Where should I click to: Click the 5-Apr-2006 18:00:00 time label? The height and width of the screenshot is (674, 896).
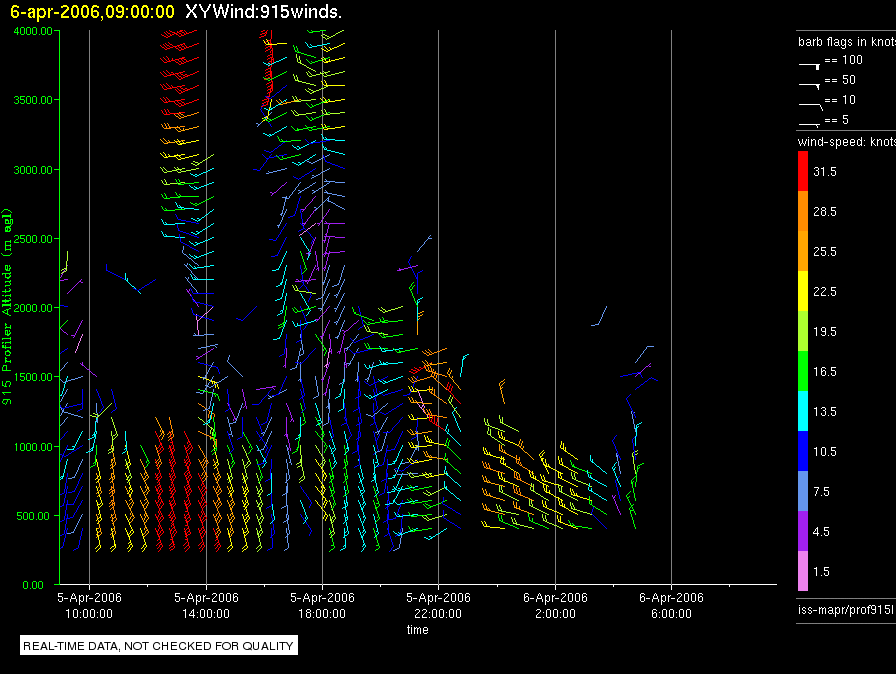click(322, 605)
